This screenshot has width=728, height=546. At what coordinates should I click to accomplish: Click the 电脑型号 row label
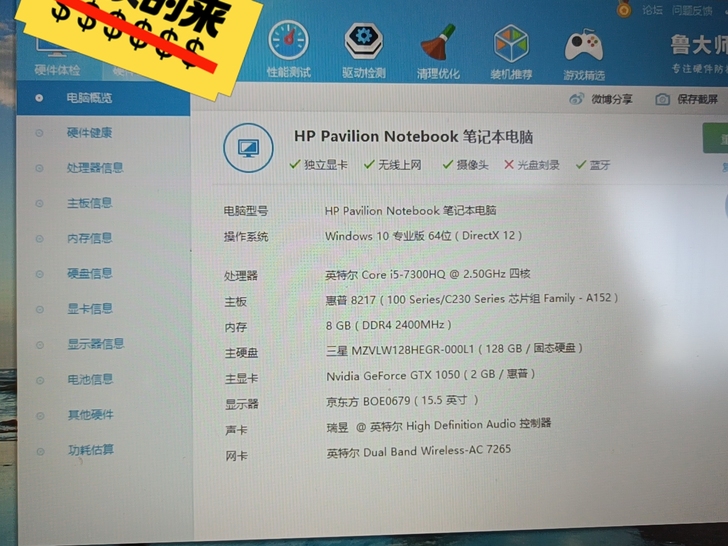pos(246,211)
